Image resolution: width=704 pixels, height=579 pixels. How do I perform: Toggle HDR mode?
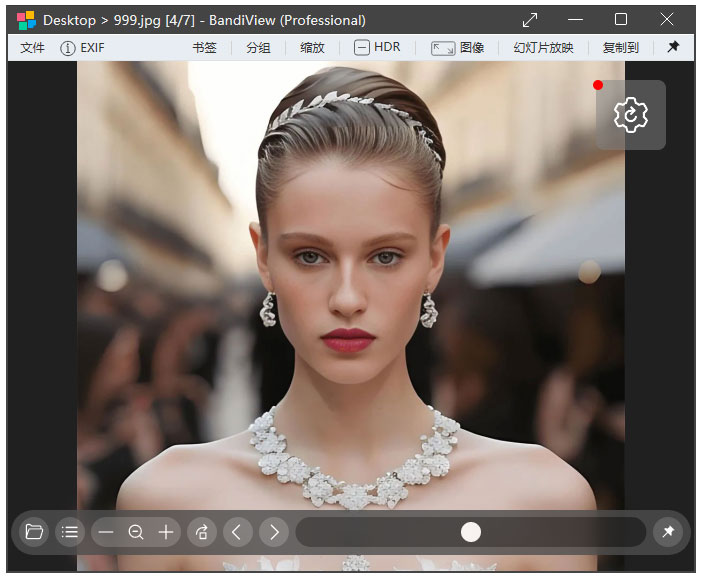tap(377, 47)
